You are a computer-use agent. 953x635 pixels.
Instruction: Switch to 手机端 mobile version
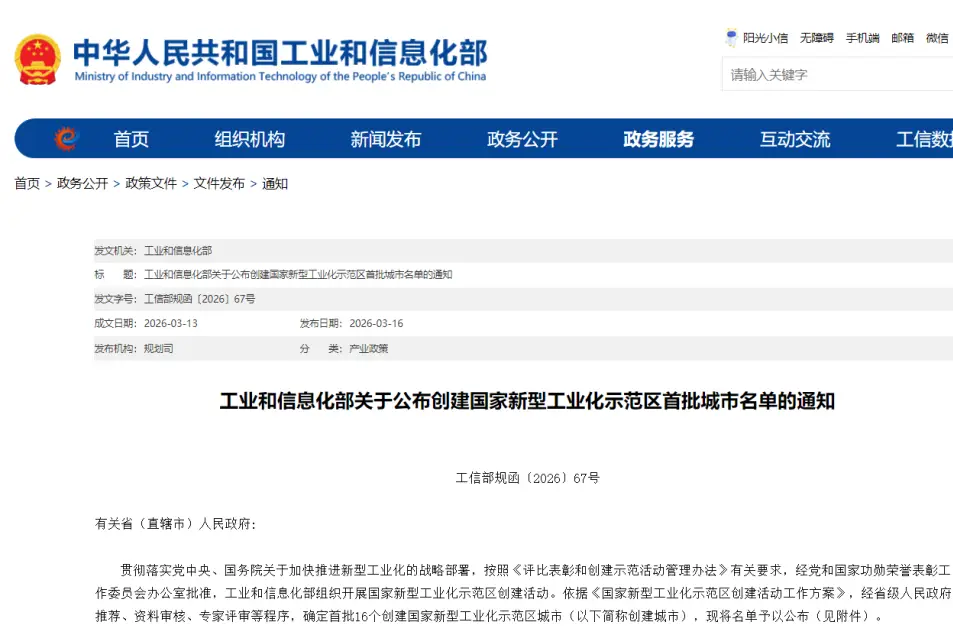tap(862, 38)
